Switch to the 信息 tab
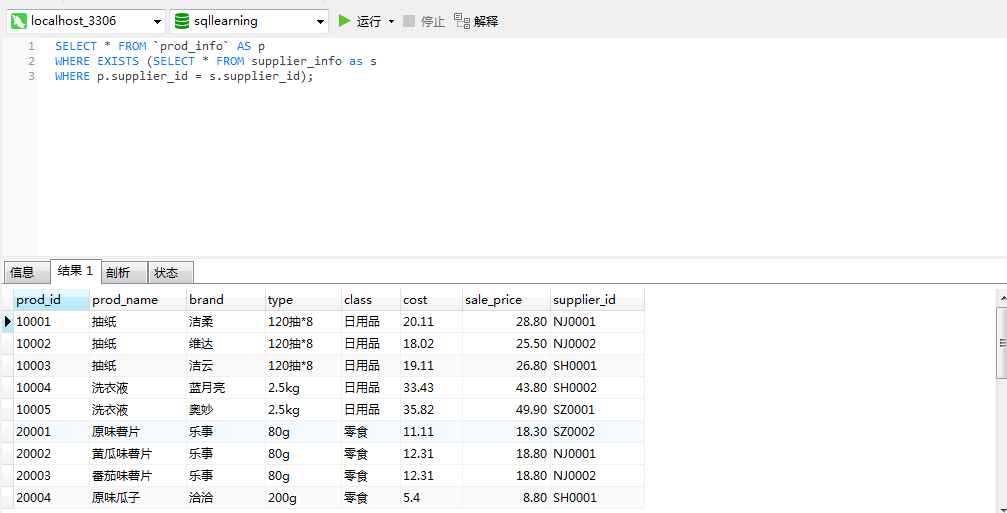This screenshot has width=1007, height=513. pyautogui.click(x=26, y=272)
